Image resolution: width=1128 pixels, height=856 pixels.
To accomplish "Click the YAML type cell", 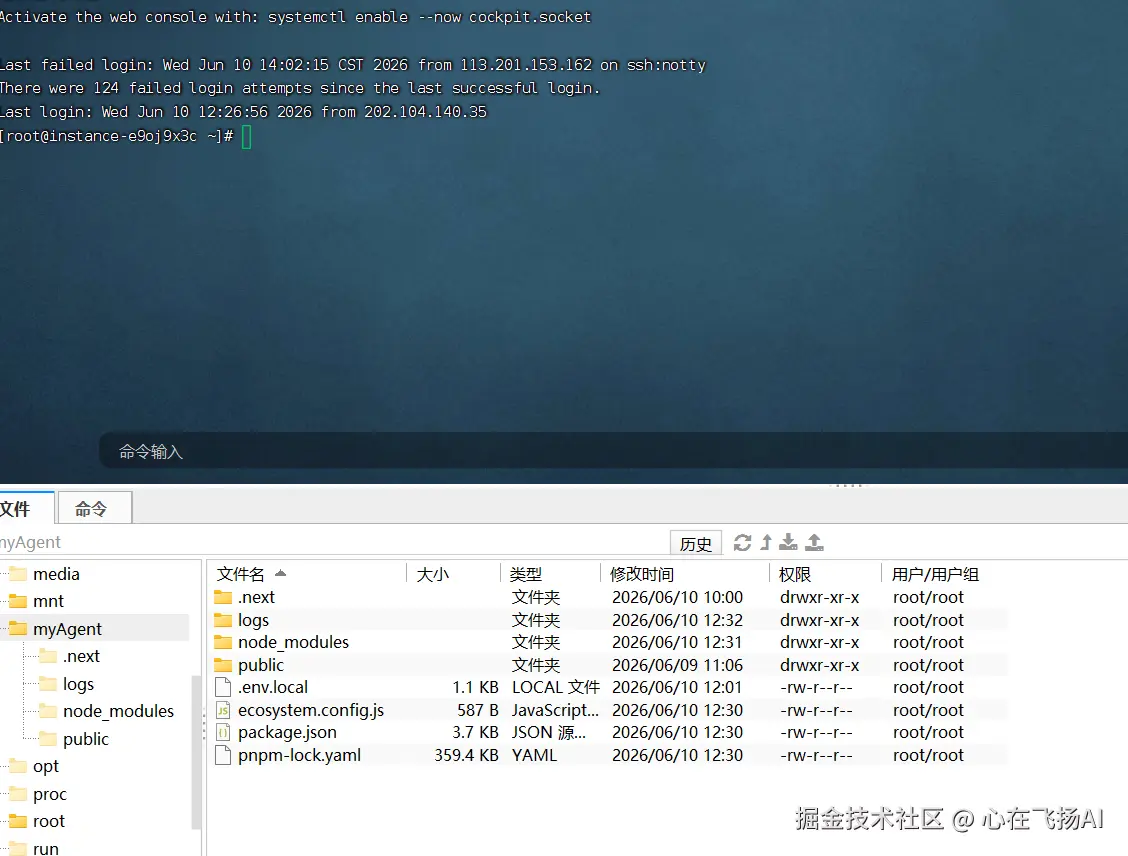I will 535,755.
